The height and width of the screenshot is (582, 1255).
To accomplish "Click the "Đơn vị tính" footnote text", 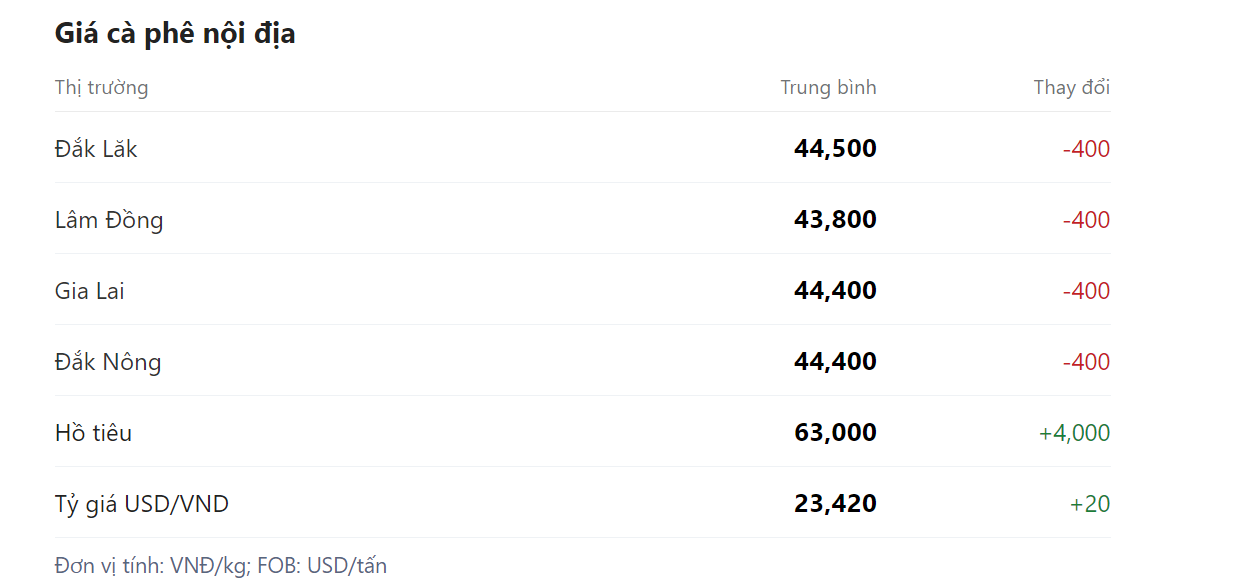I will click(x=221, y=566).
